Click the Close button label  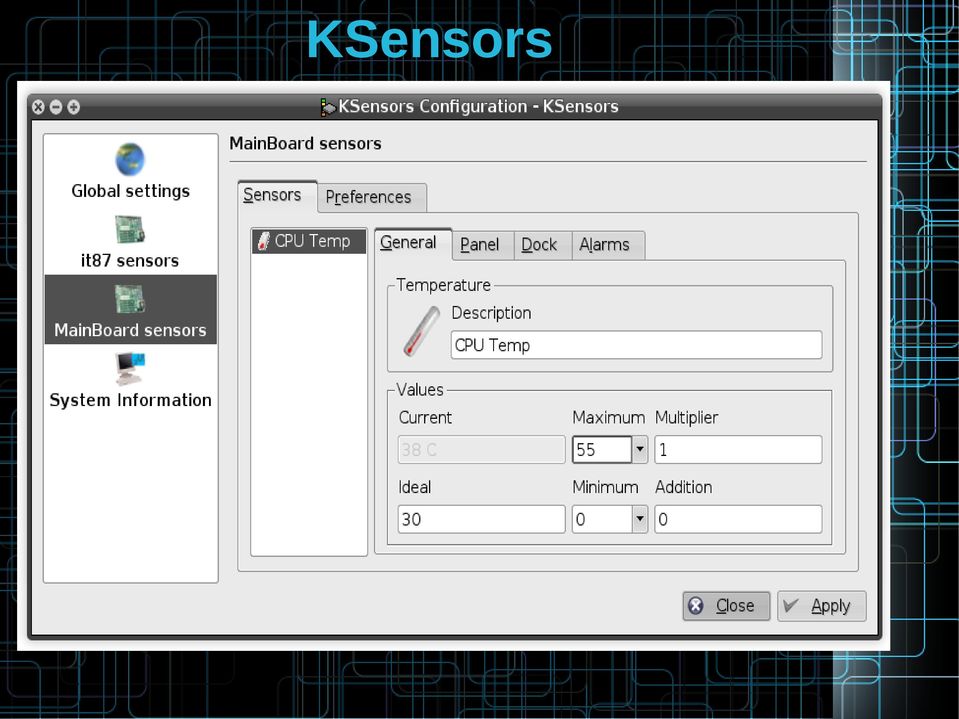(x=735, y=606)
